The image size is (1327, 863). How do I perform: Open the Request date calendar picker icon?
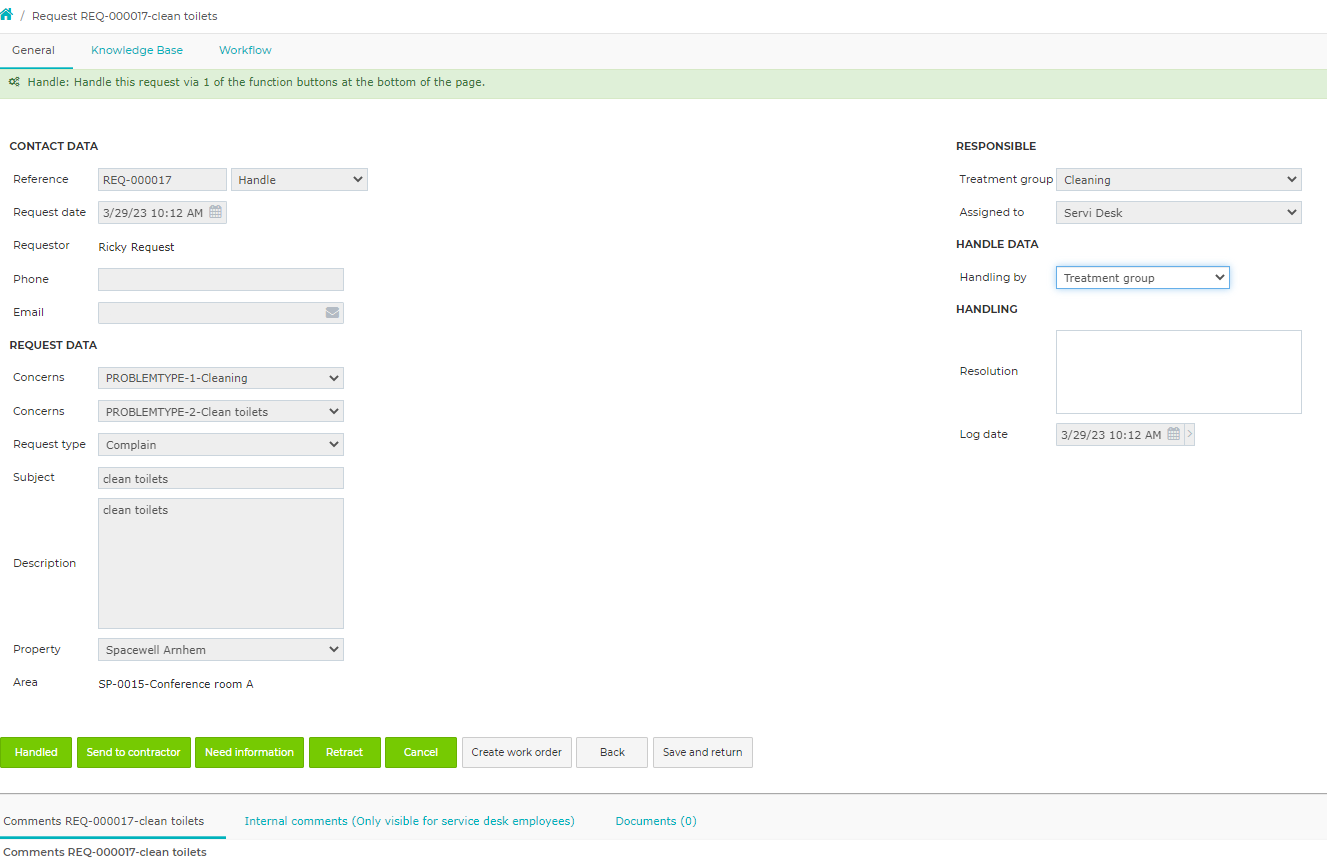[x=215, y=212]
